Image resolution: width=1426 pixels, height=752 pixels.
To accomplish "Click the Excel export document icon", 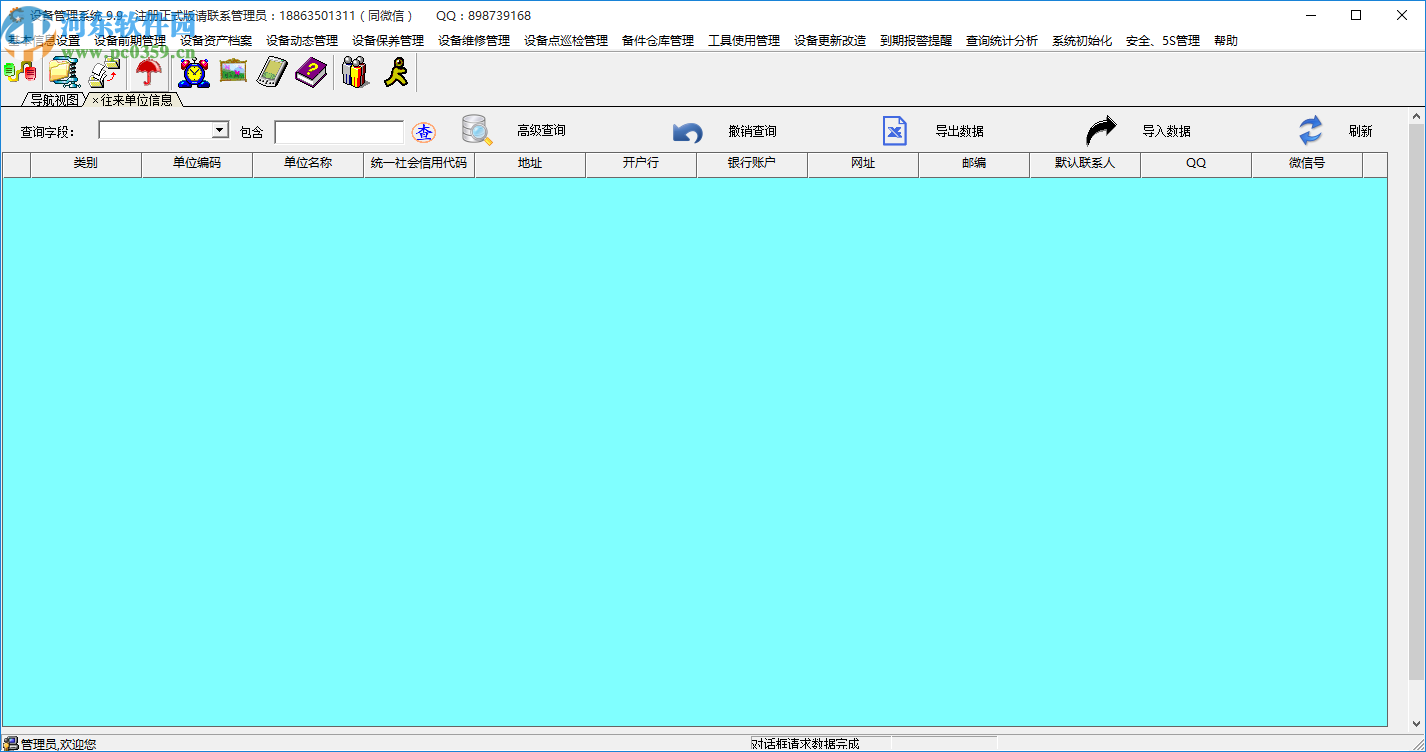I will click(x=895, y=131).
